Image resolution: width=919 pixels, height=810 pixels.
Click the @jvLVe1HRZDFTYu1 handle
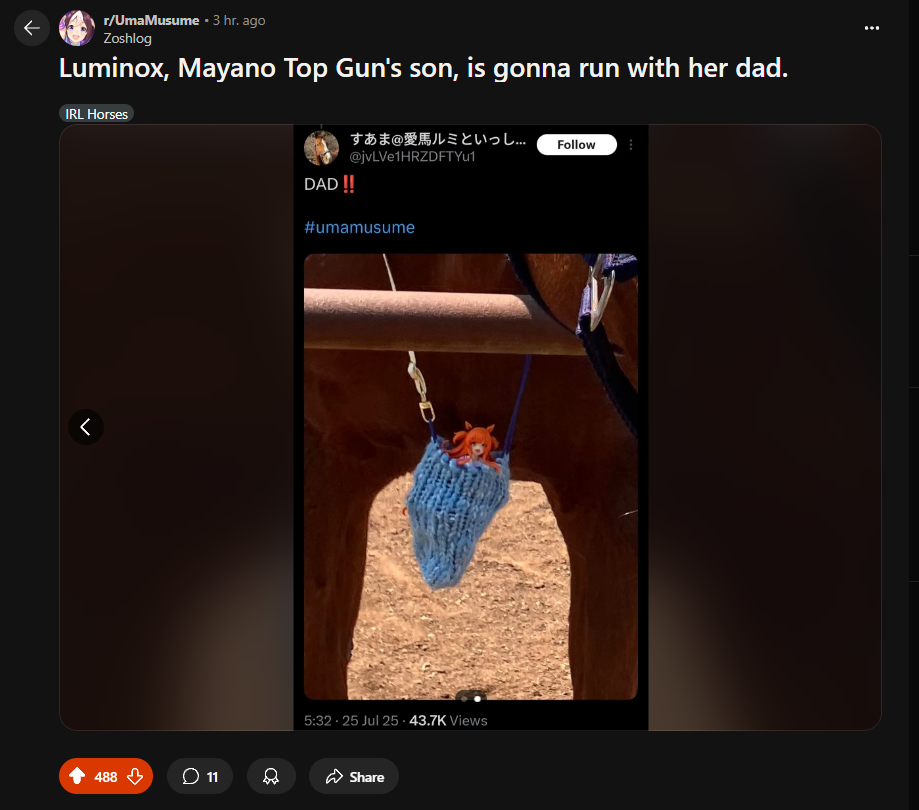point(412,156)
